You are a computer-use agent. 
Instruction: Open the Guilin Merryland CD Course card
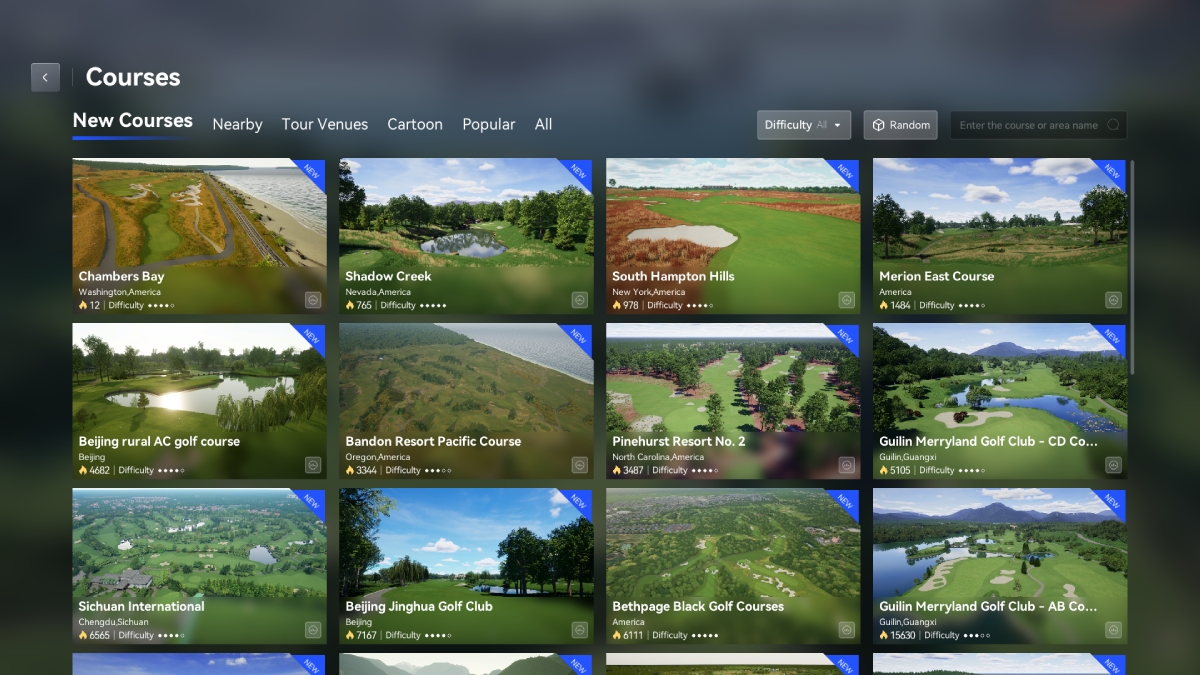coord(1000,400)
